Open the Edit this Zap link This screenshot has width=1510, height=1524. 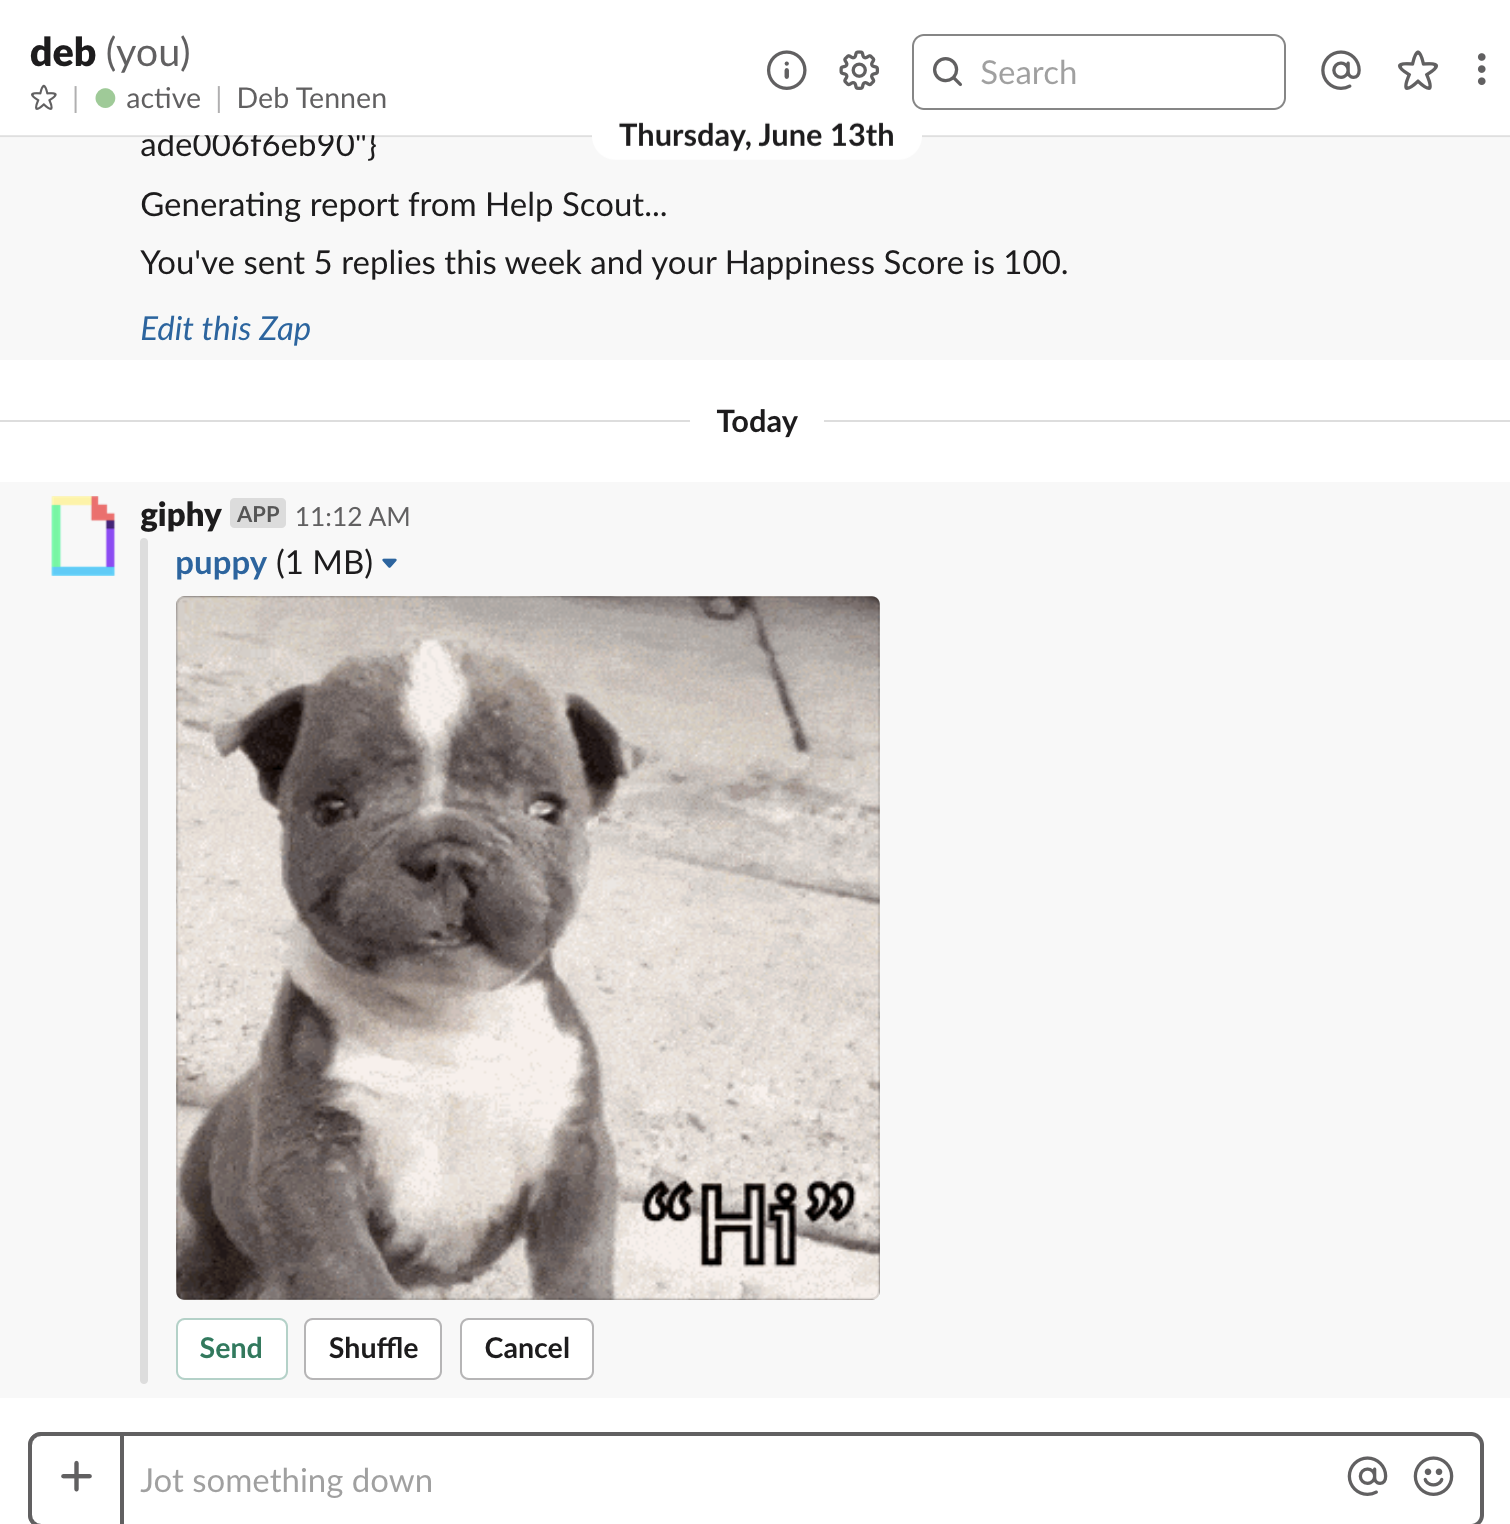click(x=225, y=329)
